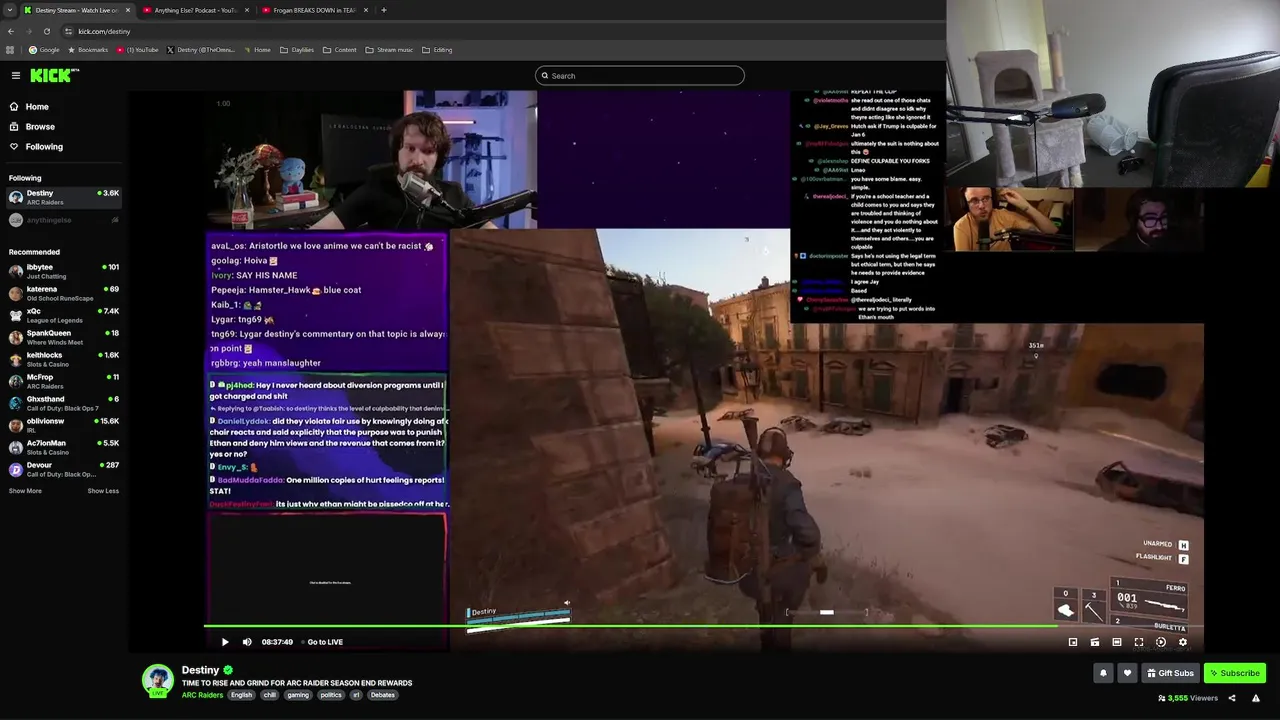The height and width of the screenshot is (720, 1280).
Task: Open the Daylilies bookmark folder
Action: (x=296, y=50)
